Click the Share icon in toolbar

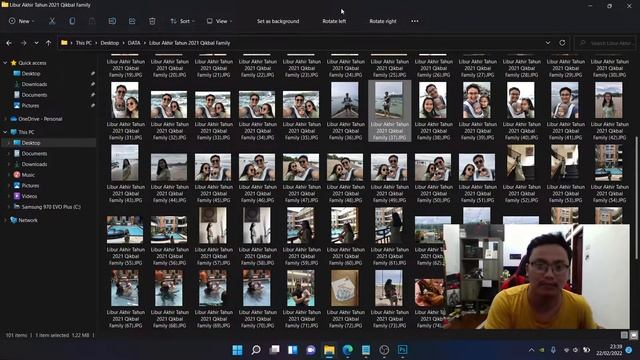(132, 21)
